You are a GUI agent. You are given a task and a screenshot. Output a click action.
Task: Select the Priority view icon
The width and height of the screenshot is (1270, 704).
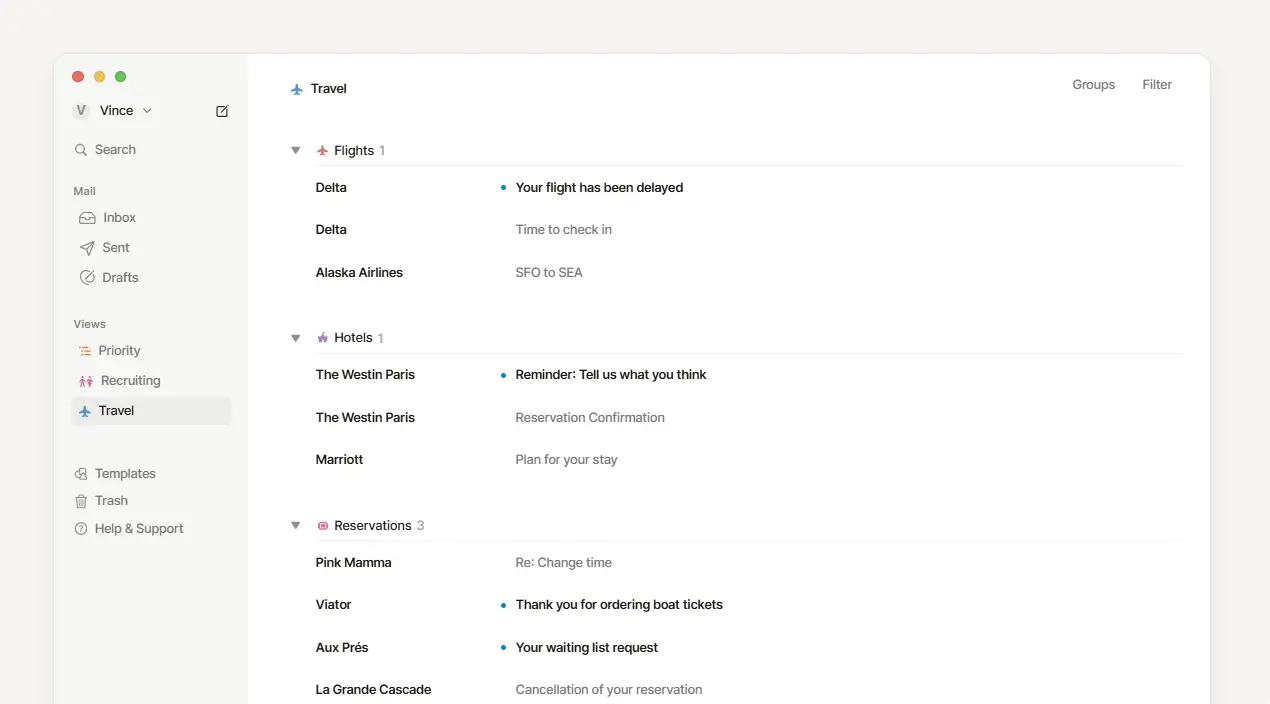coord(83,351)
